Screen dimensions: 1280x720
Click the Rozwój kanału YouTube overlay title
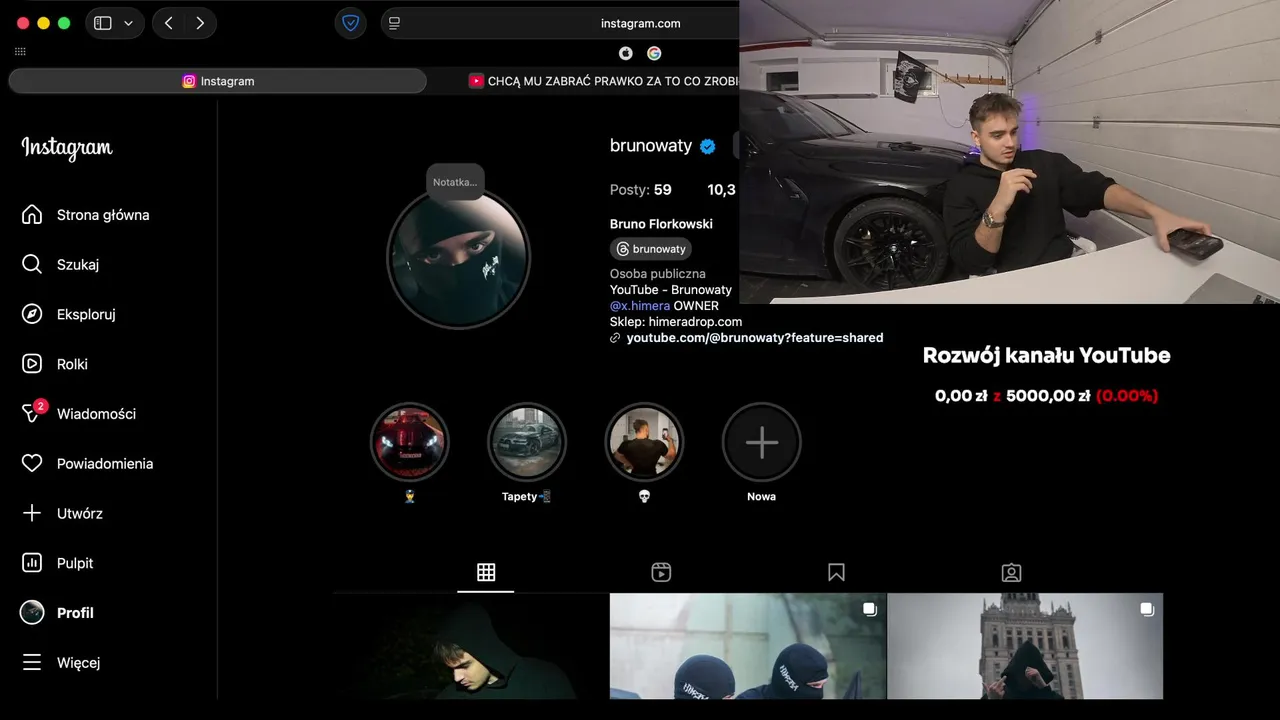(x=1046, y=355)
